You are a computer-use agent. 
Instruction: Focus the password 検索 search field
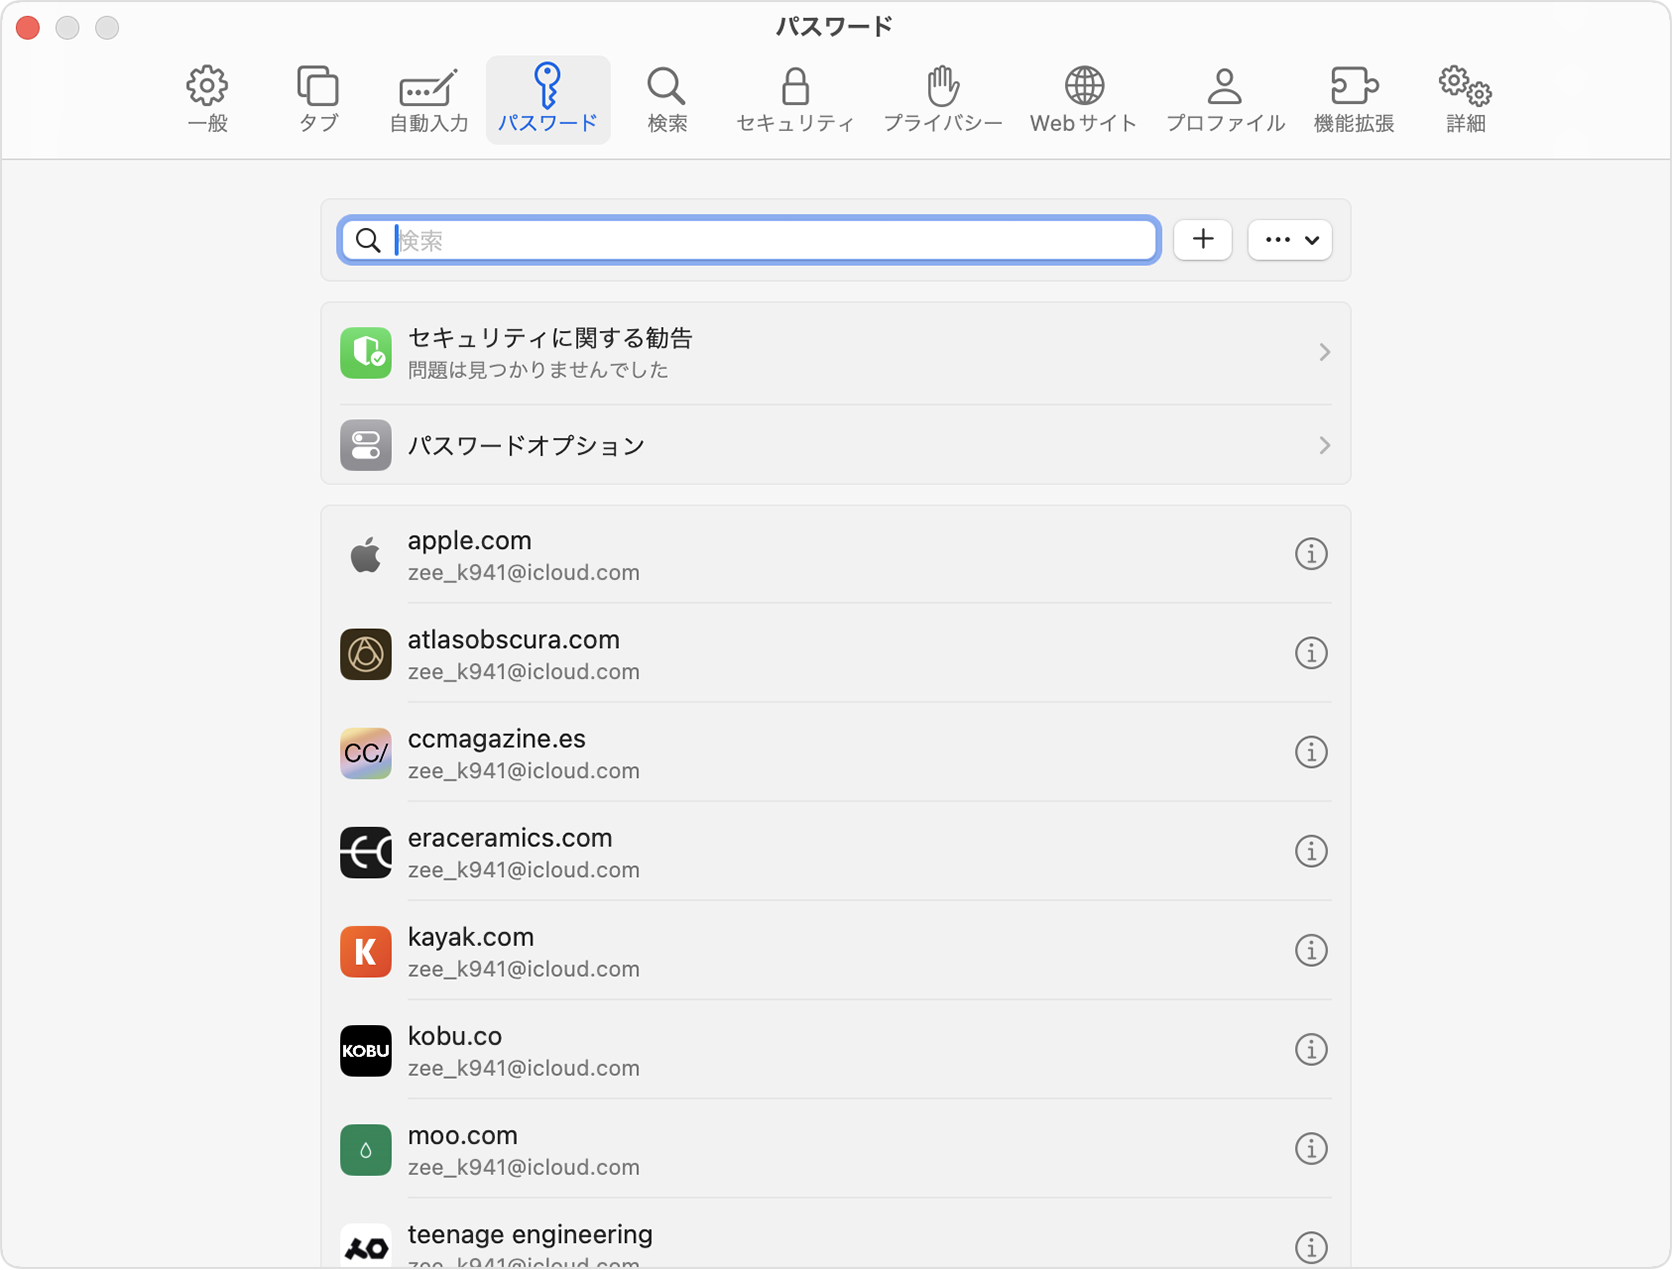point(749,240)
